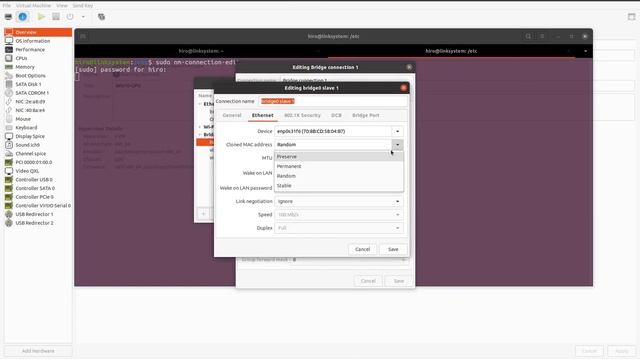
Task: Click Save in bridge0 slave dialog
Action: 393,249
